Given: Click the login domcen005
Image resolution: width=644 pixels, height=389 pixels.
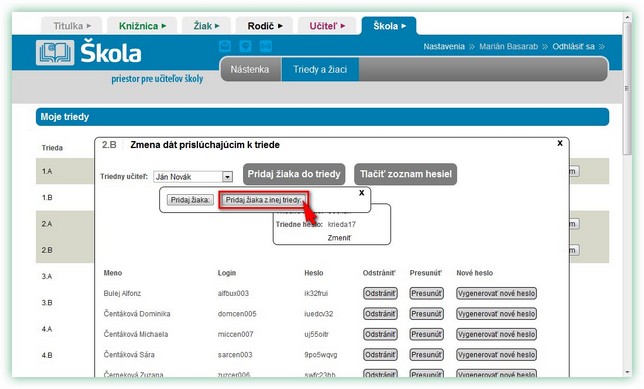Looking at the screenshot, I should (237, 314).
